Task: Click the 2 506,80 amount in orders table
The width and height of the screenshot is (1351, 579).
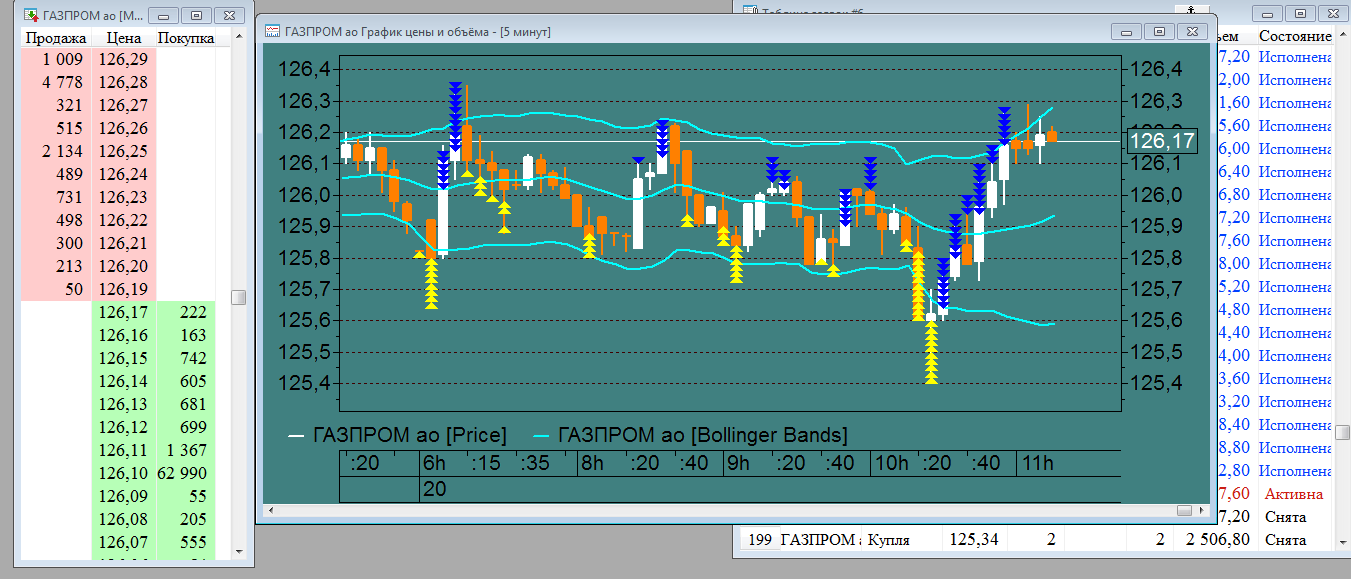Action: (x=1214, y=540)
